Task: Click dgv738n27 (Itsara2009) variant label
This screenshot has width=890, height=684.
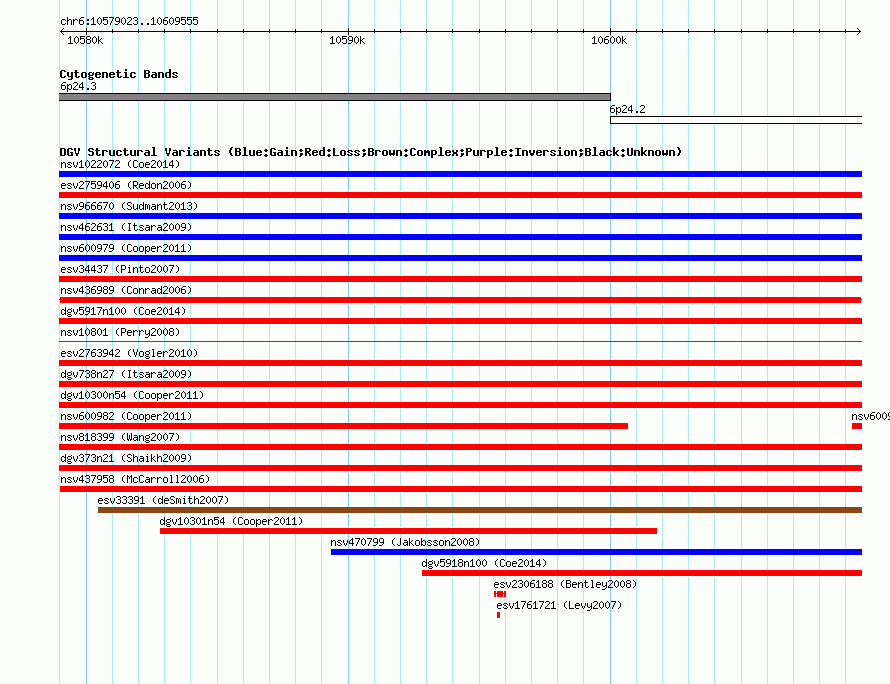Action: (x=126, y=374)
